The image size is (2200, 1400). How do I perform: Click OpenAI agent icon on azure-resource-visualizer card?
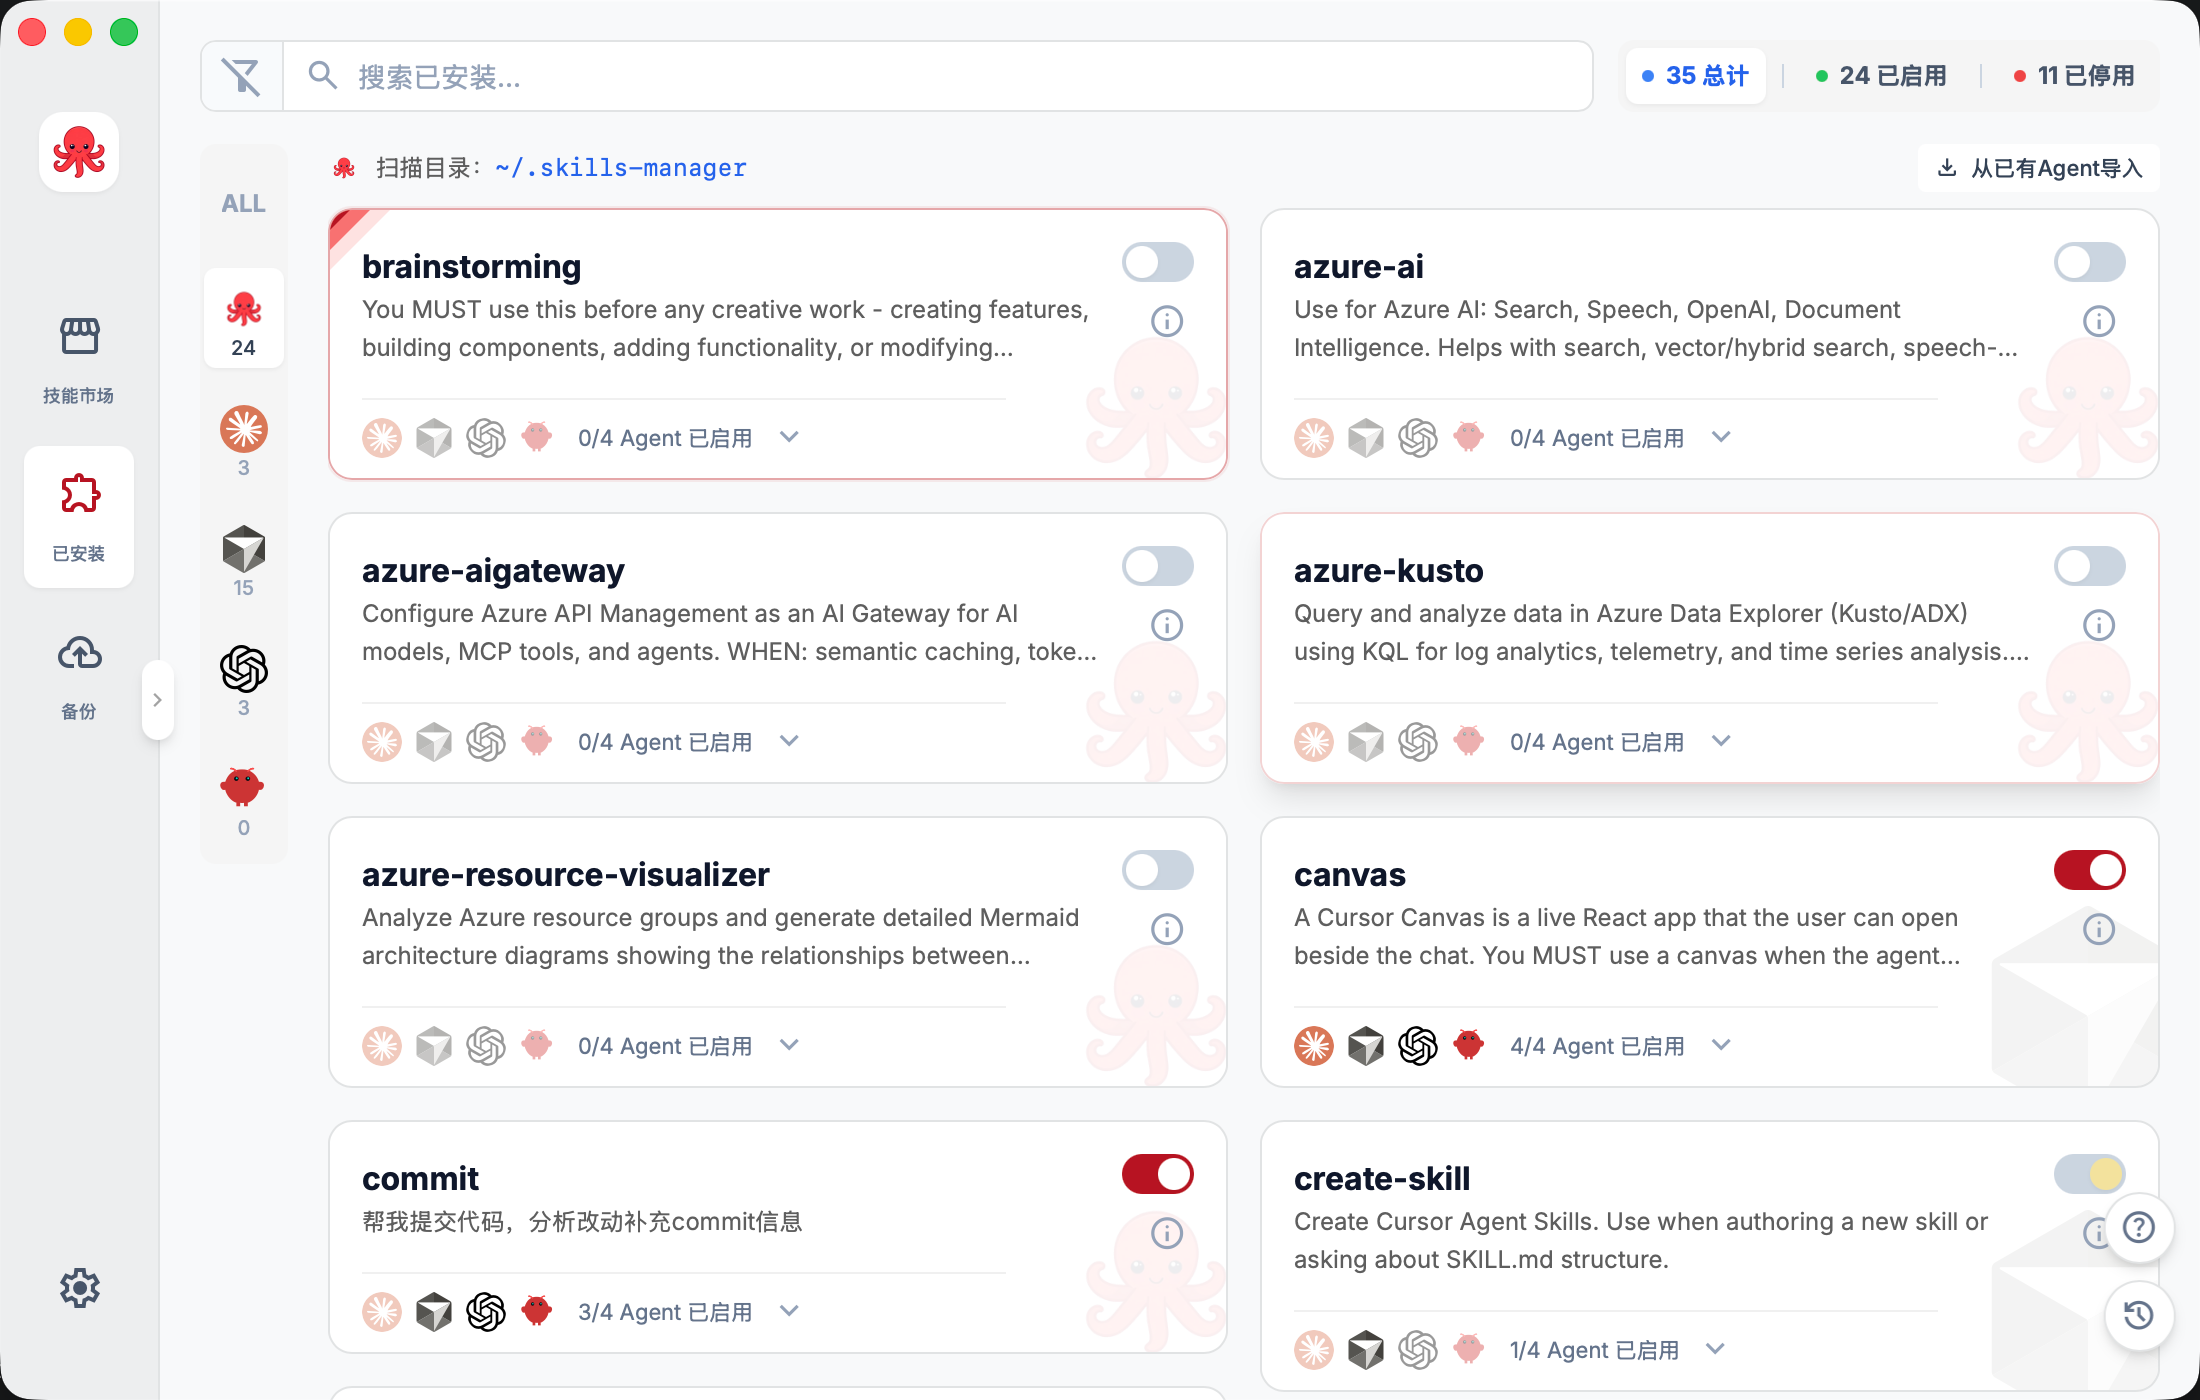[486, 1046]
